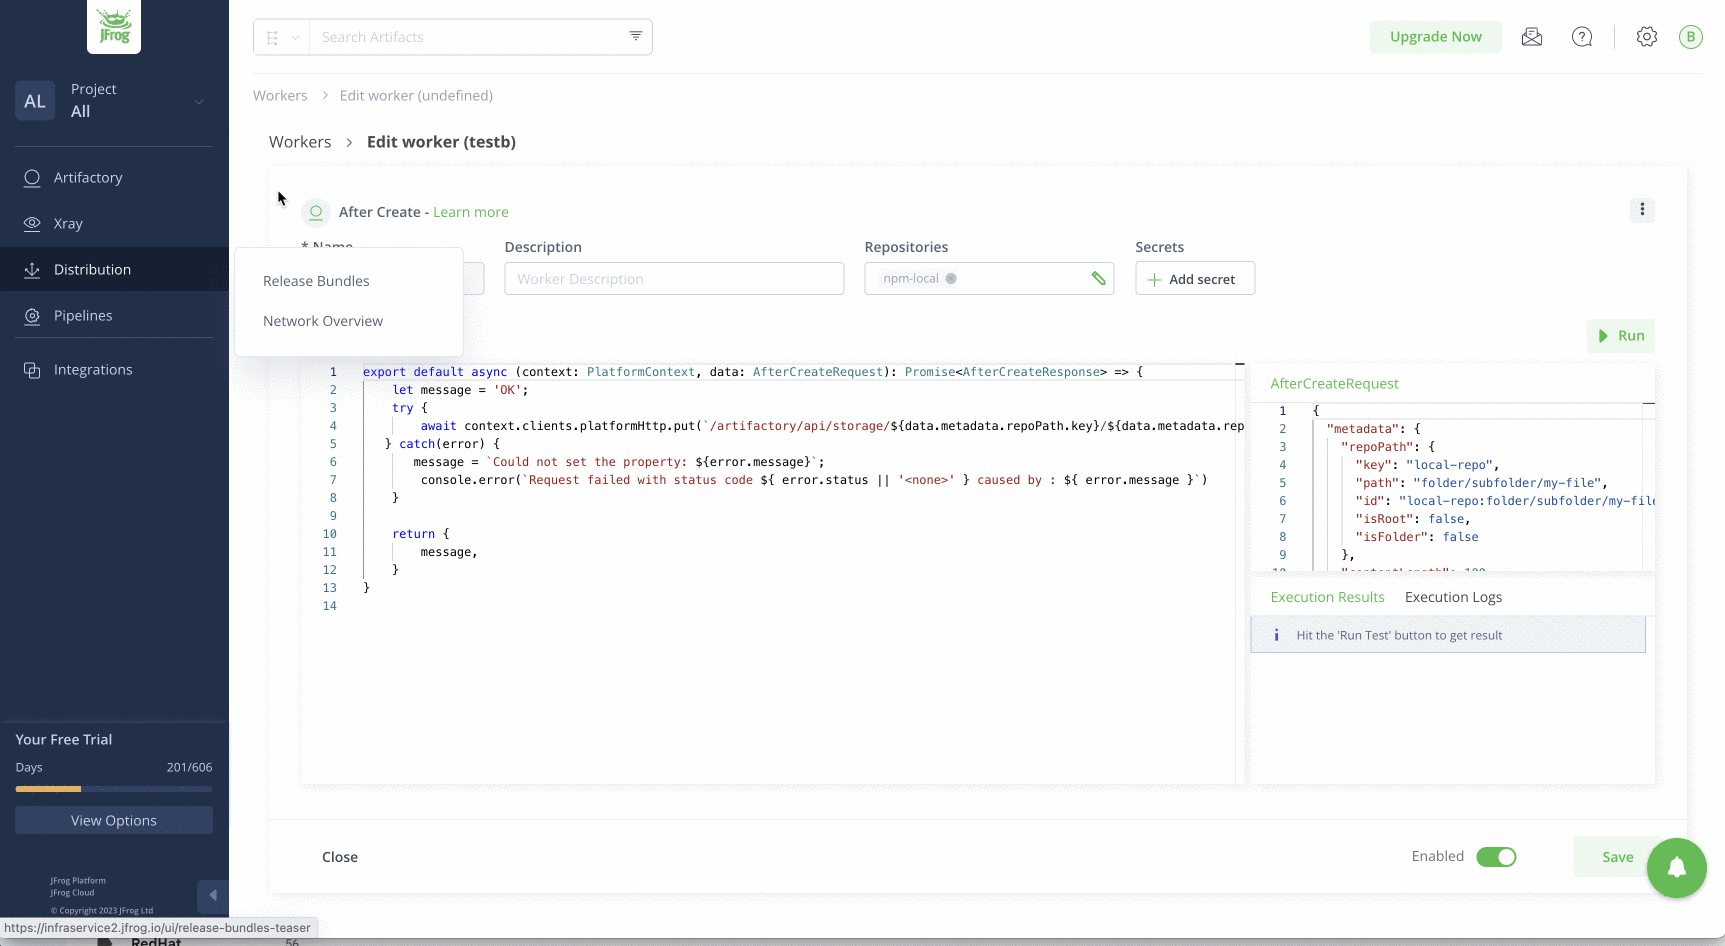The height and width of the screenshot is (946, 1725).
Task: Click the green bell notification button
Action: click(x=1676, y=868)
